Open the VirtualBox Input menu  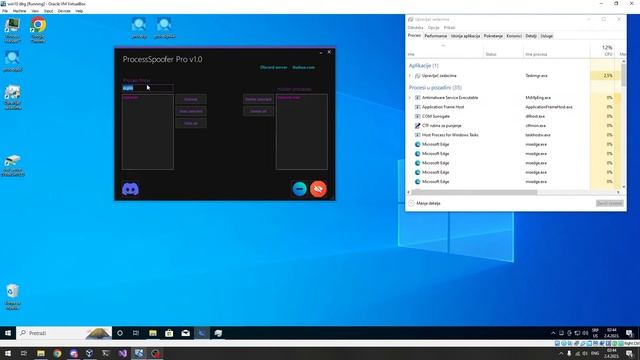click(49, 11)
